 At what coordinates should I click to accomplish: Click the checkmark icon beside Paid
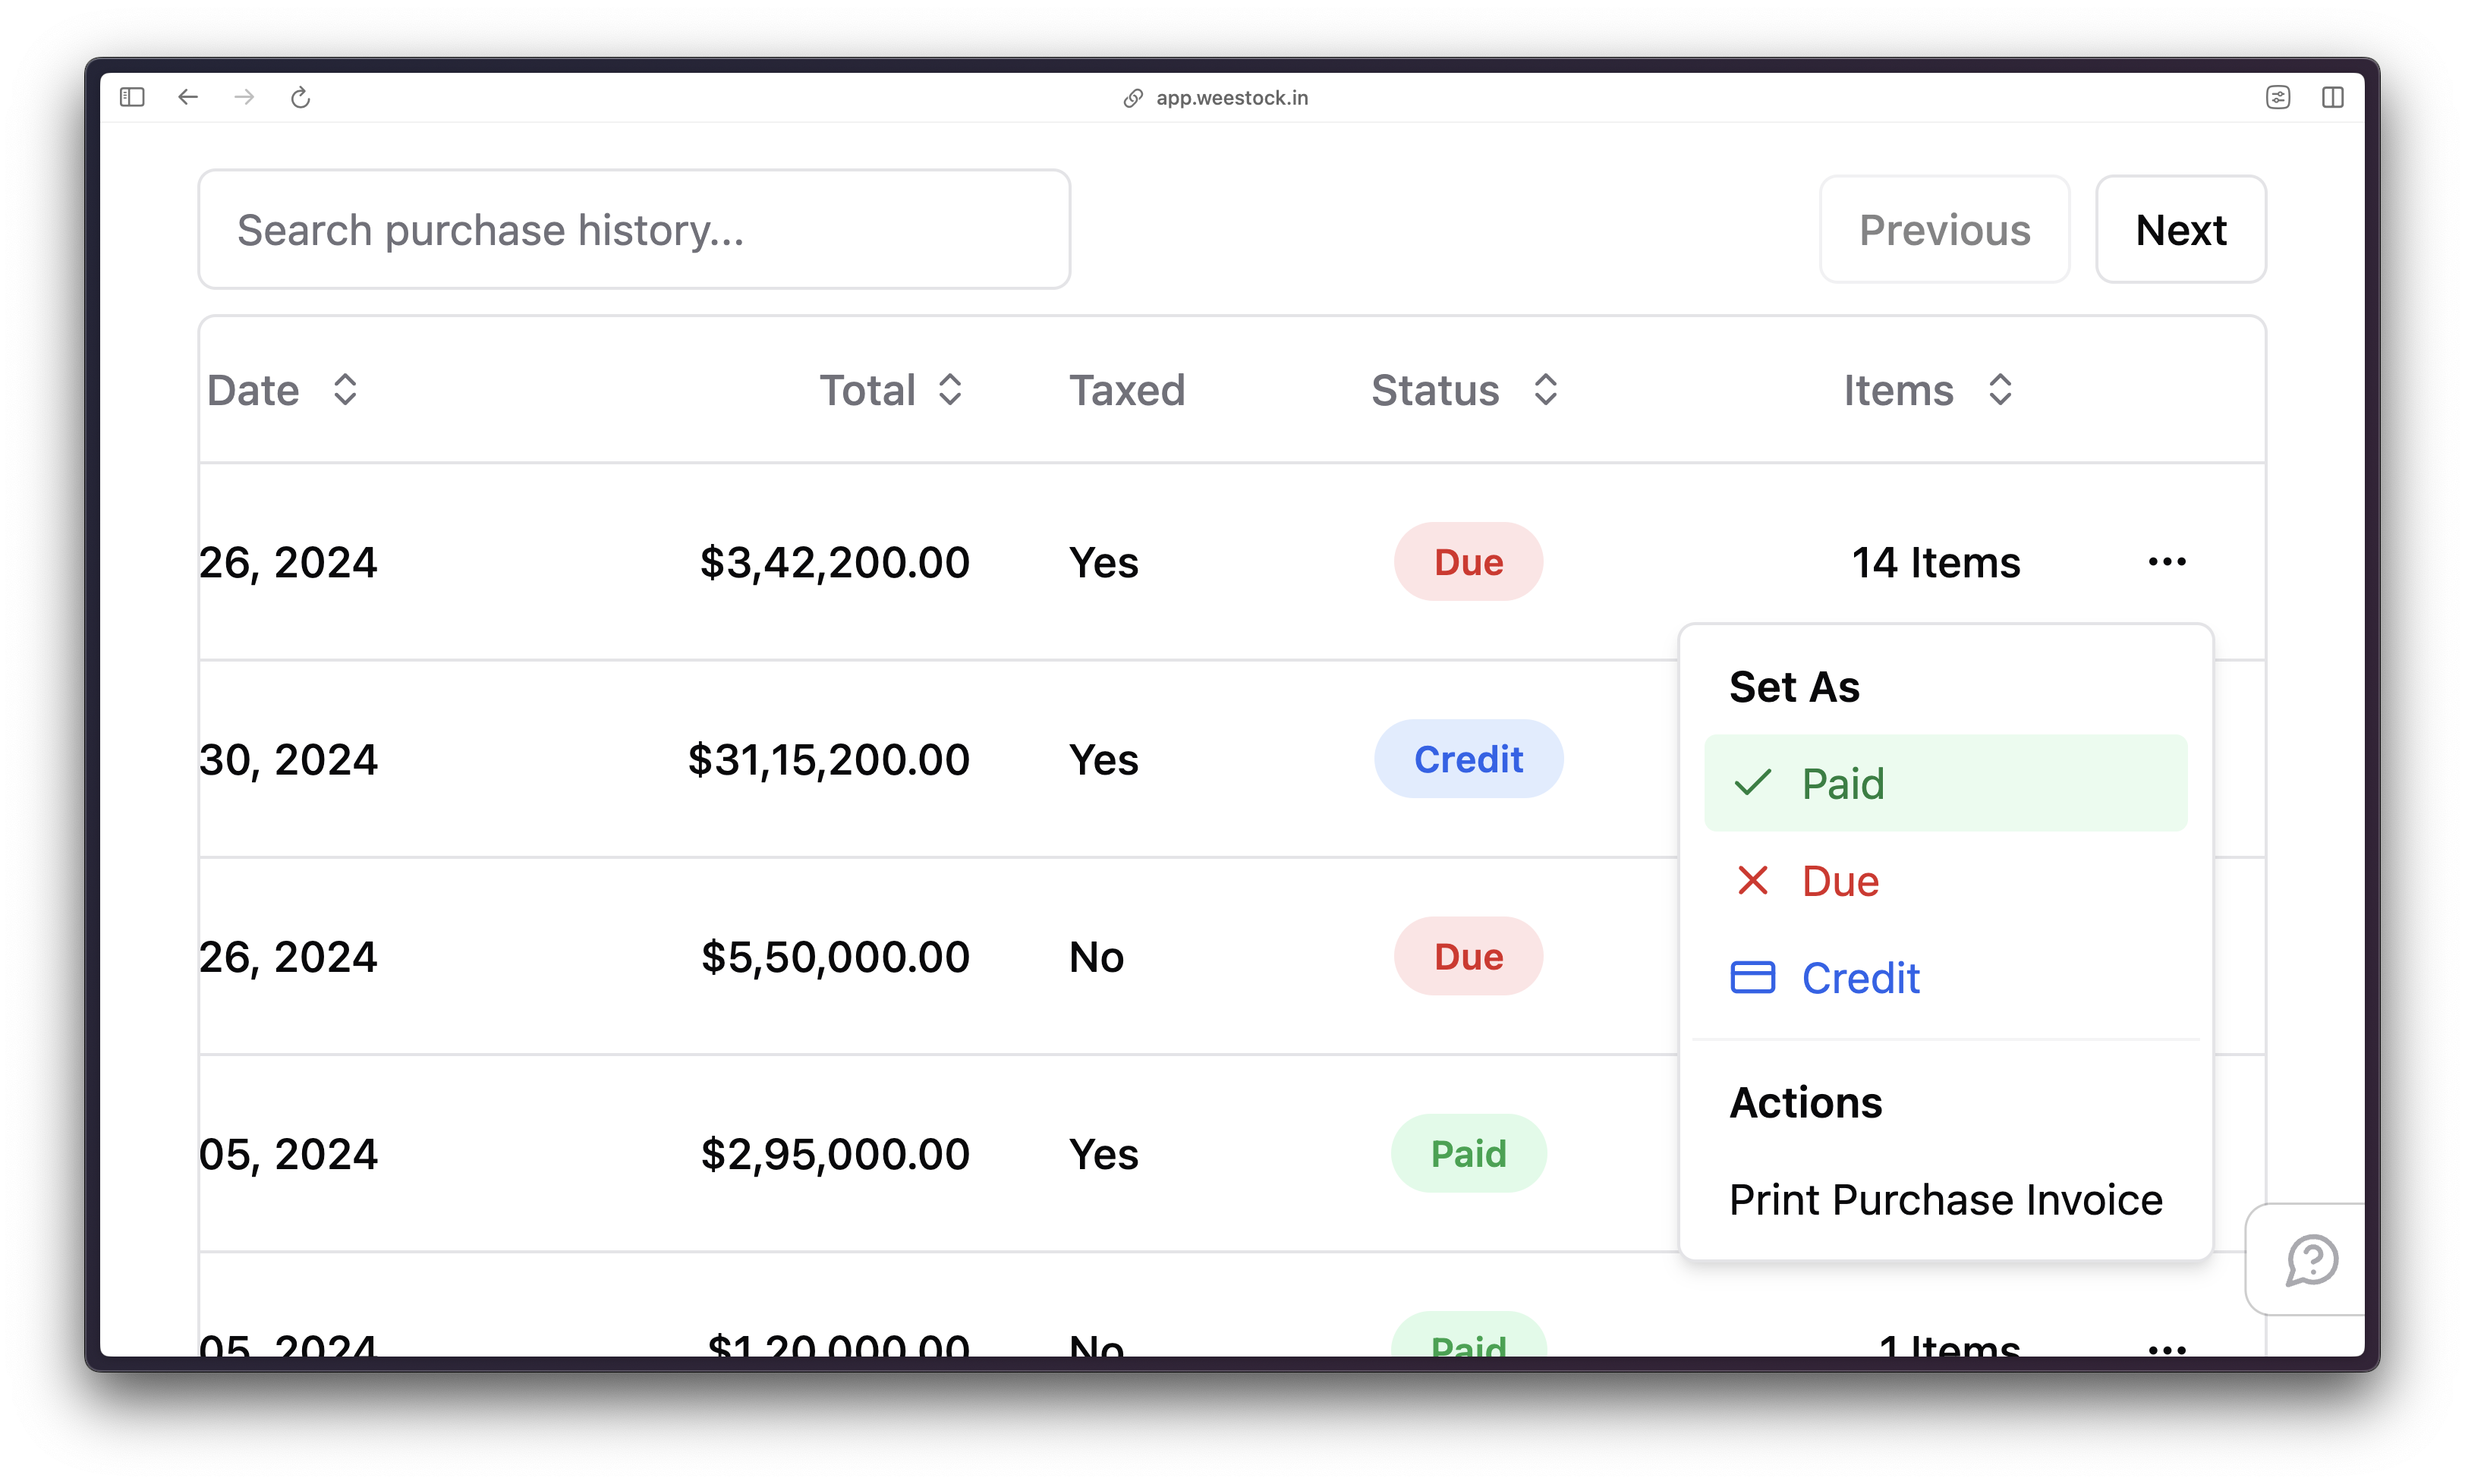pos(1754,784)
